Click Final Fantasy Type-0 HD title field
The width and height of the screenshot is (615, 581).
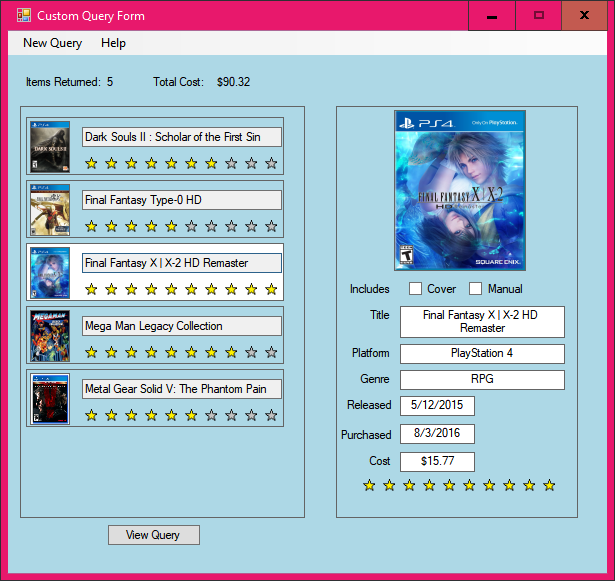(182, 200)
